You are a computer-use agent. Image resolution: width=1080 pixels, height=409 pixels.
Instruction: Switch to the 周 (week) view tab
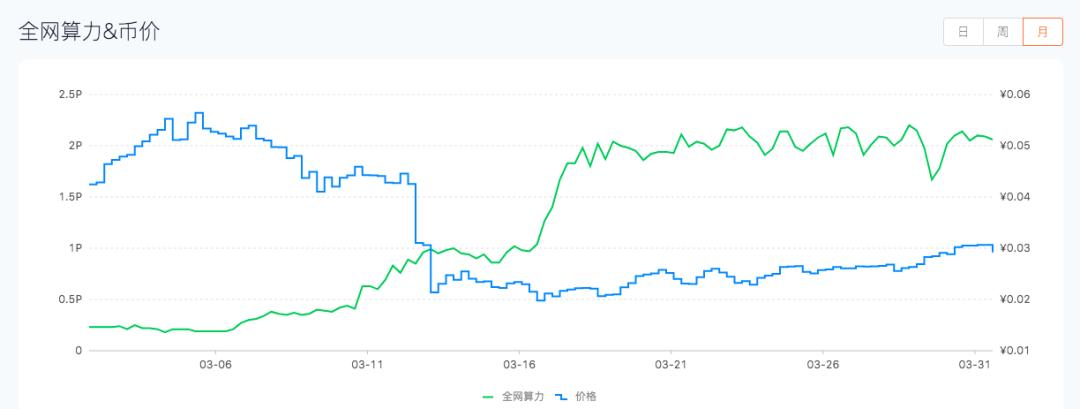coord(1002,32)
